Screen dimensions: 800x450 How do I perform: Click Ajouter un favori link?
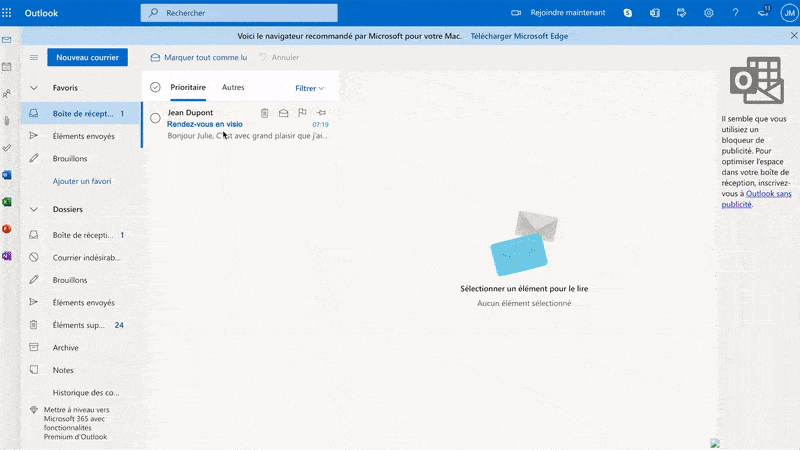coord(82,181)
